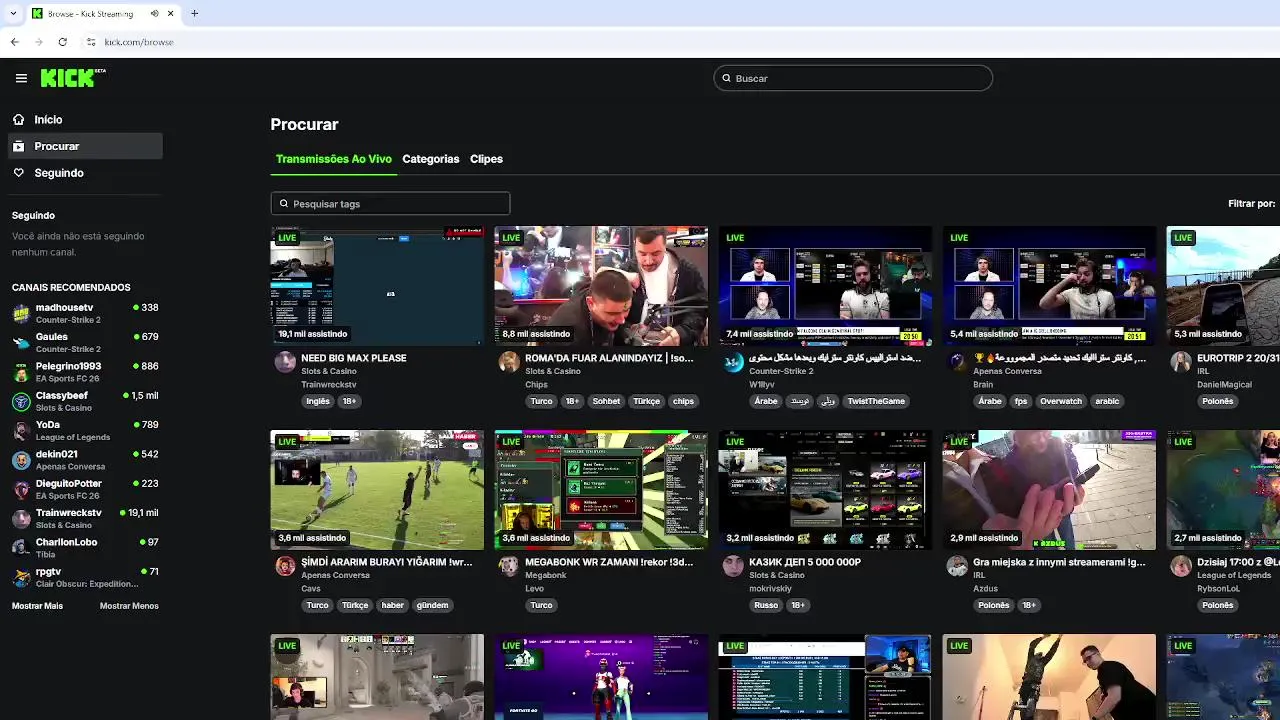Click Mostrar Mais link
The height and width of the screenshot is (720, 1280).
(x=37, y=606)
